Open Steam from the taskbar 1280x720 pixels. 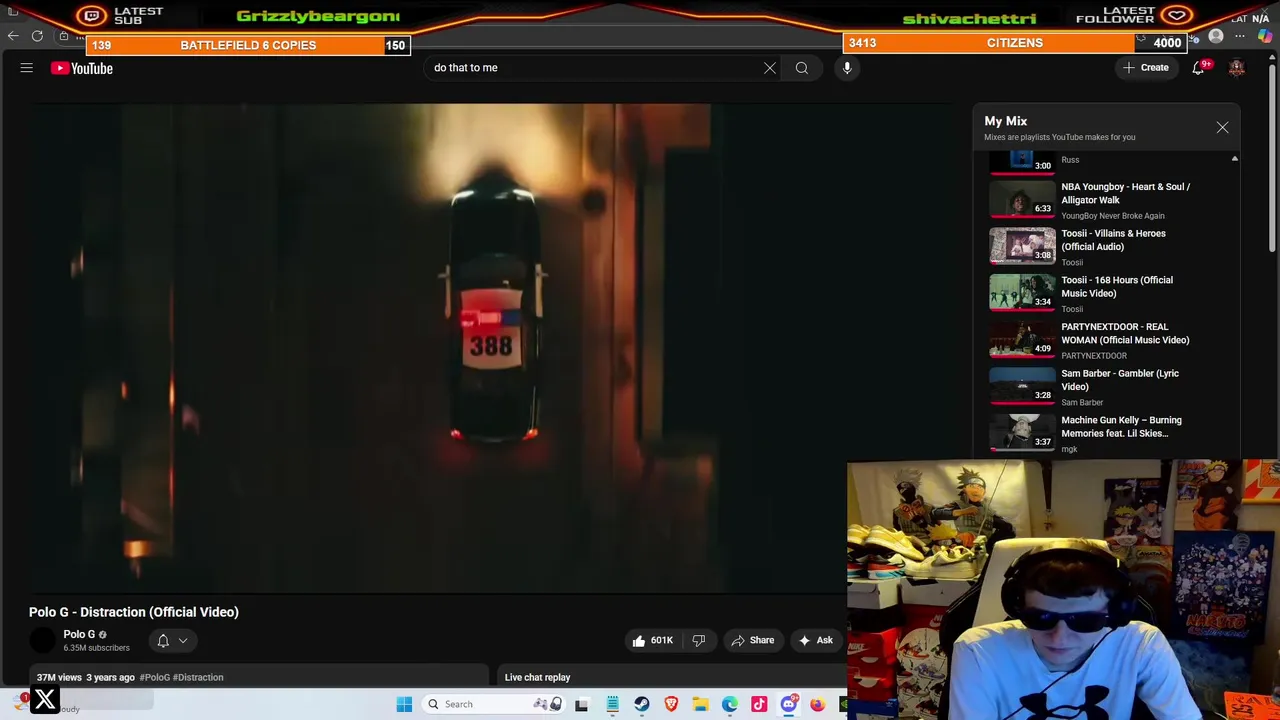(642, 704)
